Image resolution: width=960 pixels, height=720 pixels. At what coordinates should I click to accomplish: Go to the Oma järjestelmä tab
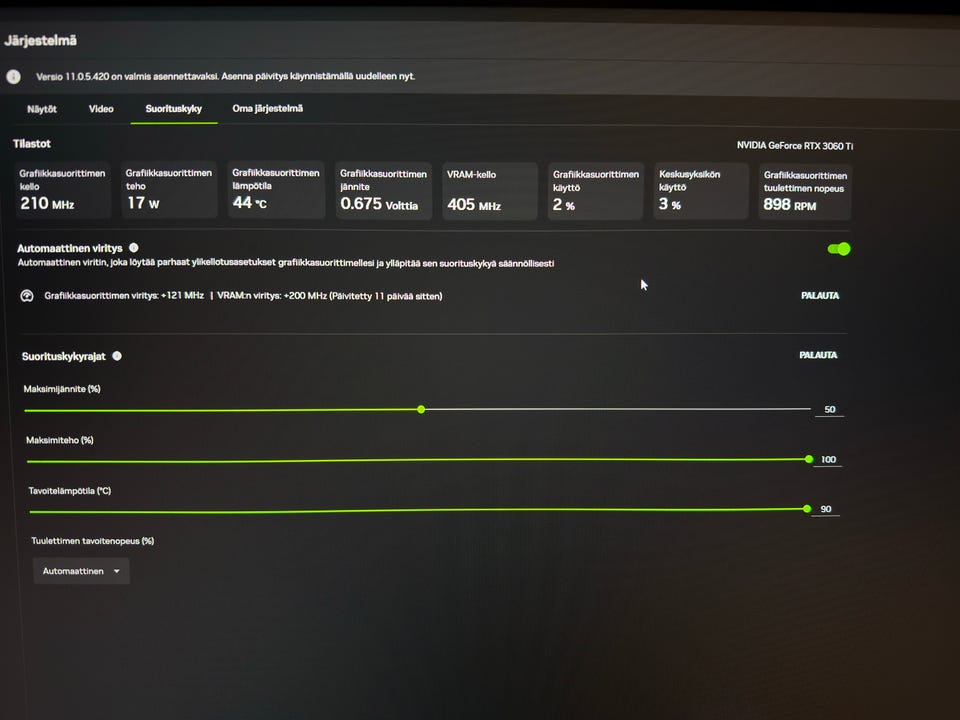pyautogui.click(x=268, y=108)
